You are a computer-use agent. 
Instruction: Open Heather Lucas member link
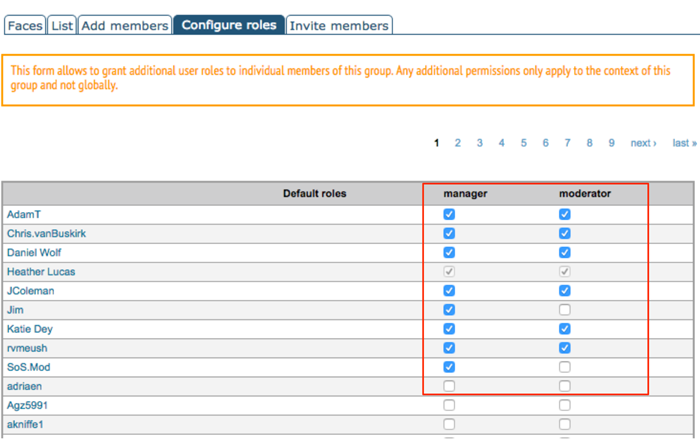40,272
